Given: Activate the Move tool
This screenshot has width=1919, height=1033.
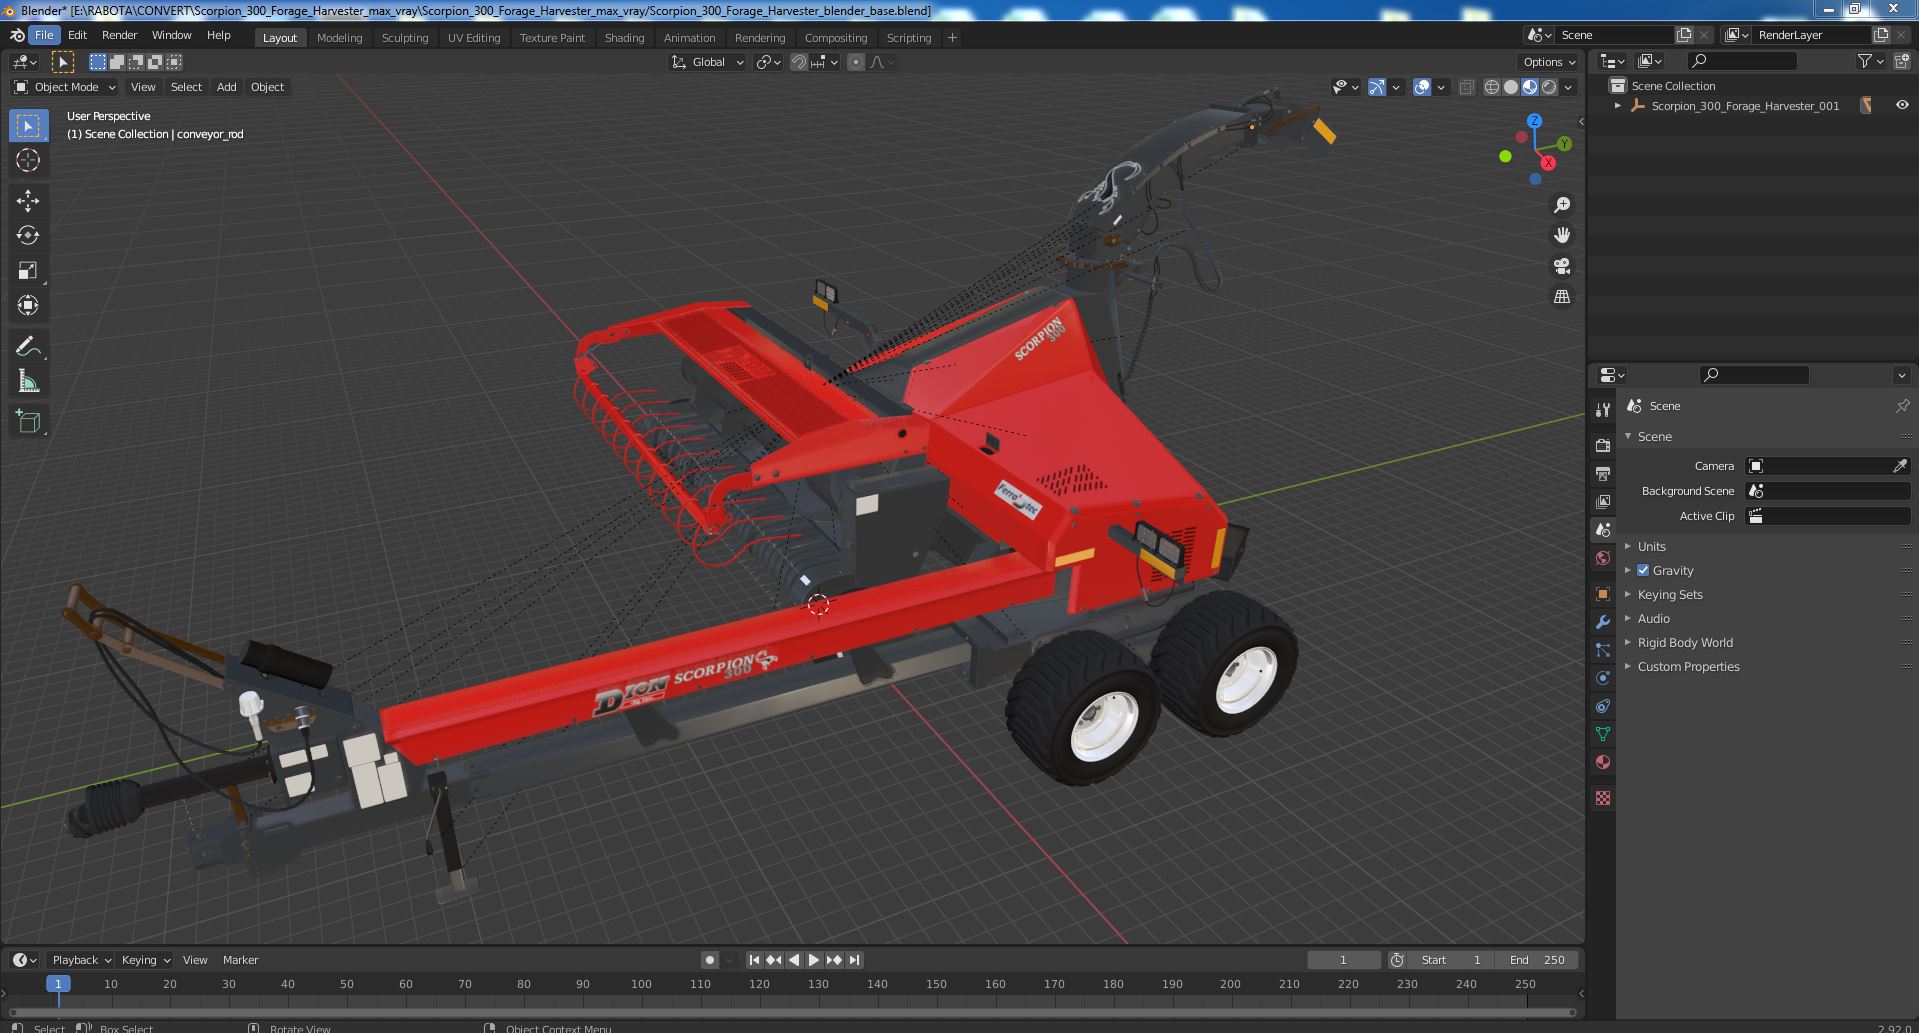Looking at the screenshot, I should point(28,201).
